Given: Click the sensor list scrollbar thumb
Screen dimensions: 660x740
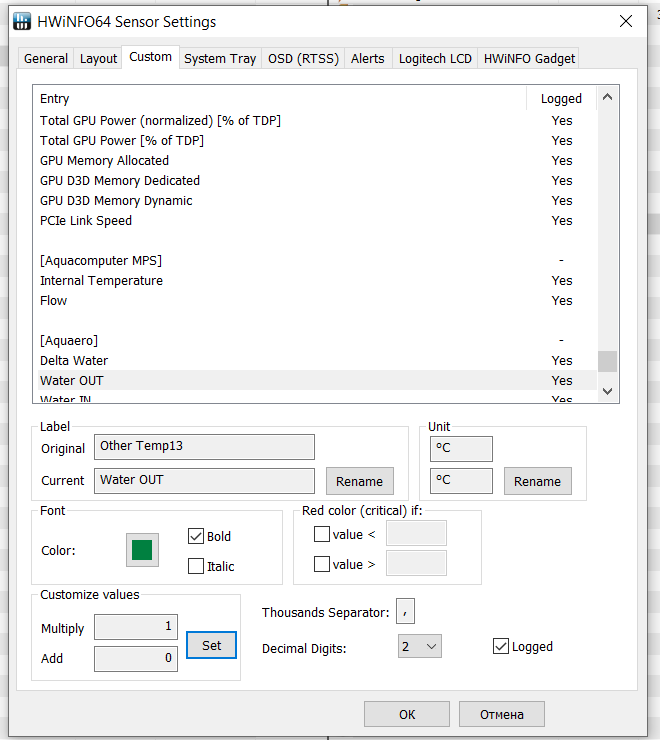Looking at the screenshot, I should (x=608, y=362).
